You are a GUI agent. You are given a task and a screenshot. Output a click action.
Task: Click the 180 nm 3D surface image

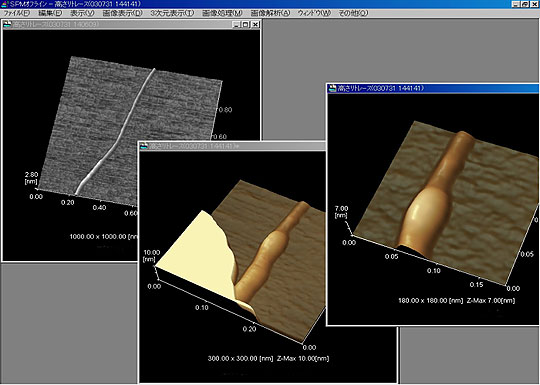click(x=444, y=203)
